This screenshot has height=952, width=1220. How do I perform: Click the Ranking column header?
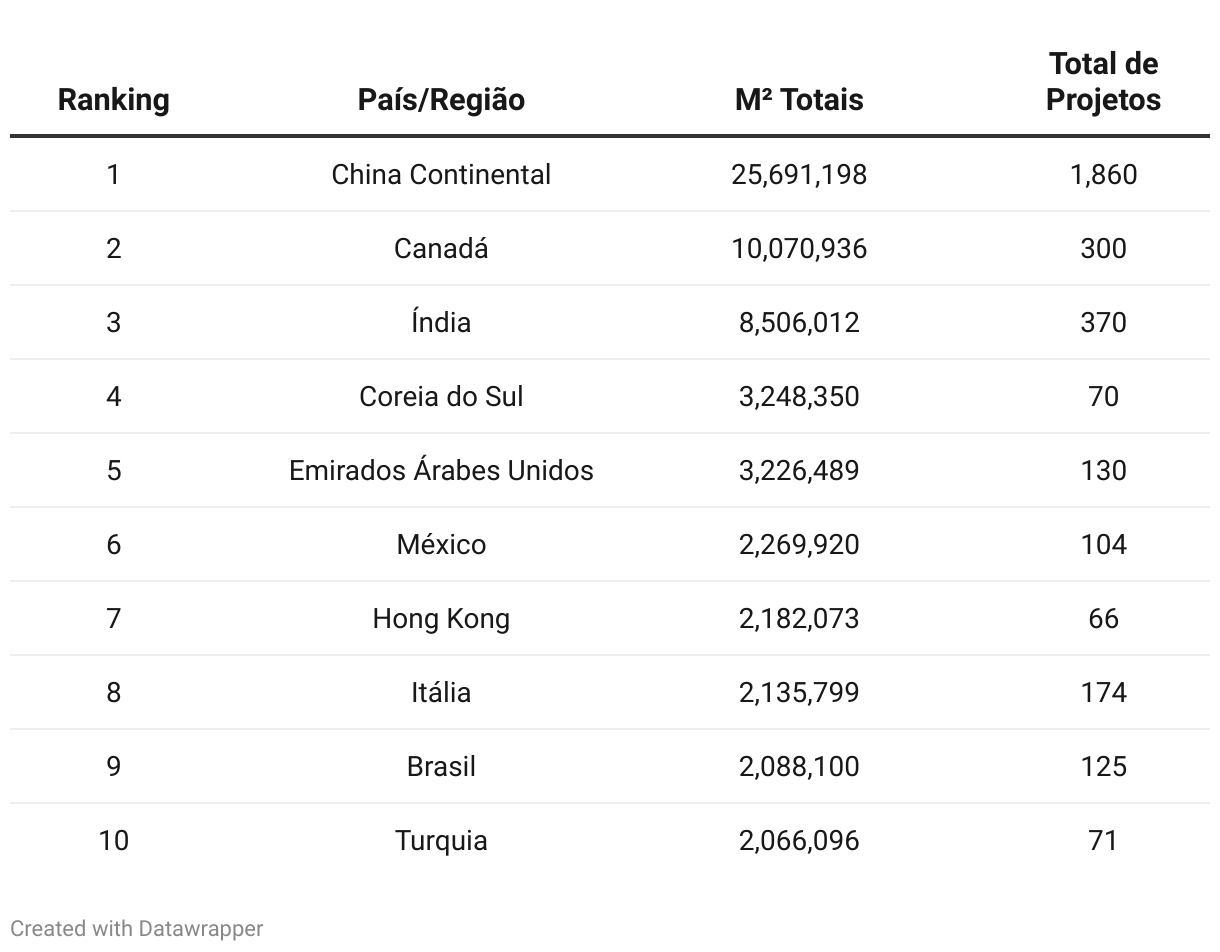[113, 99]
